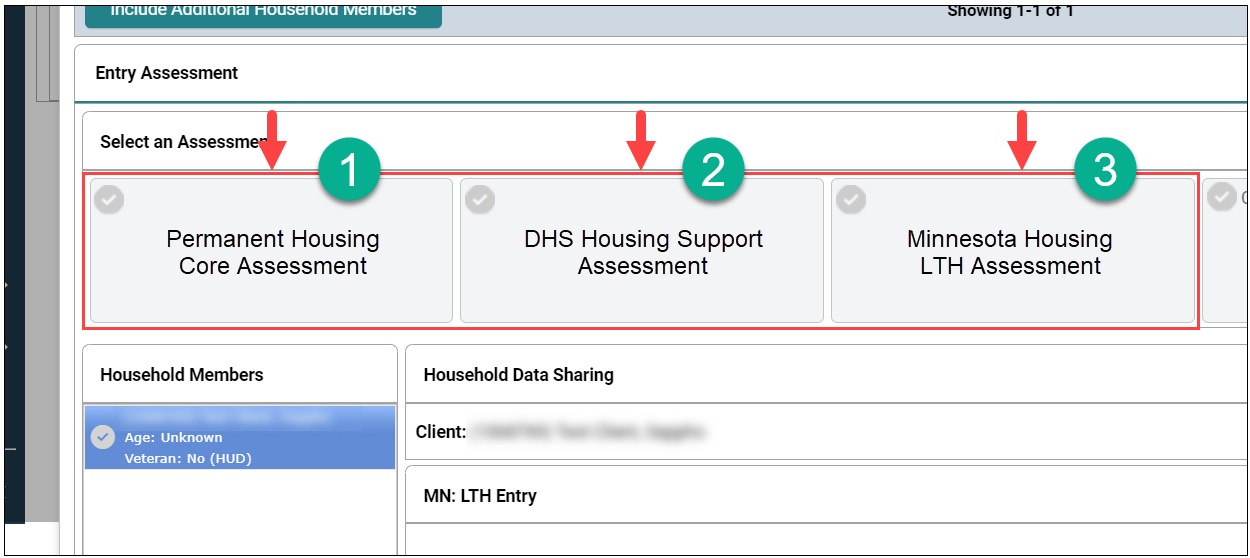Screen dimensions: 1250x558
Task: Click 'Veteran: No (HUD)' text
Action: click(x=188, y=458)
